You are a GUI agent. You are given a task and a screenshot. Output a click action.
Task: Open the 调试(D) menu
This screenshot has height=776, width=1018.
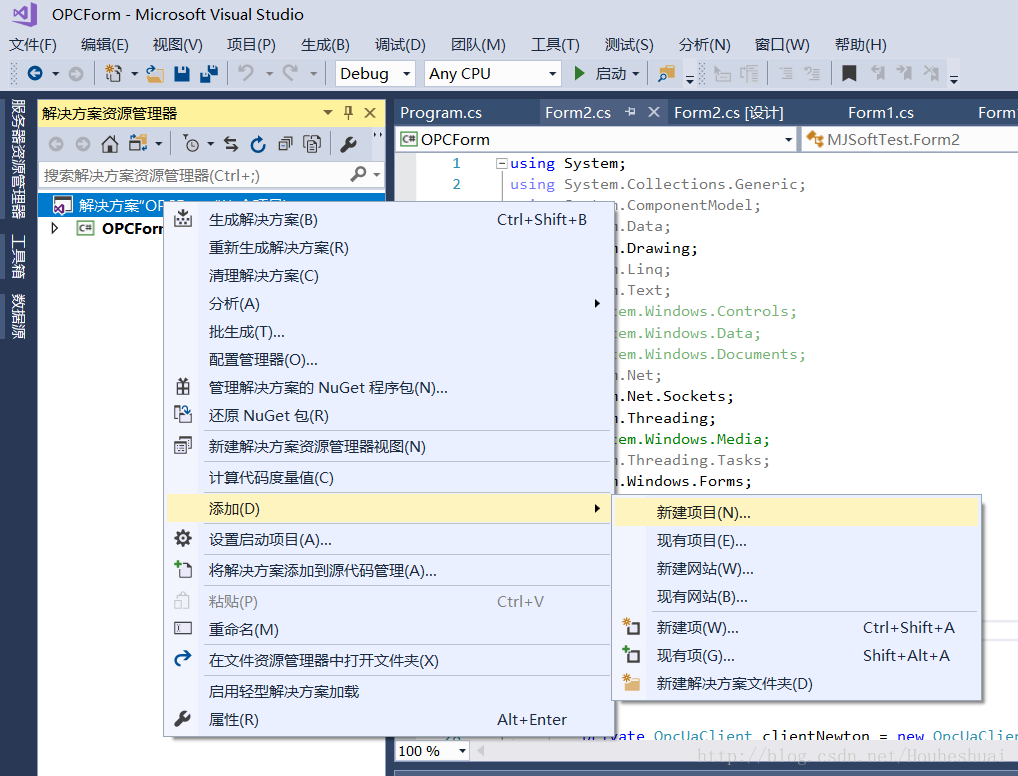tap(400, 45)
